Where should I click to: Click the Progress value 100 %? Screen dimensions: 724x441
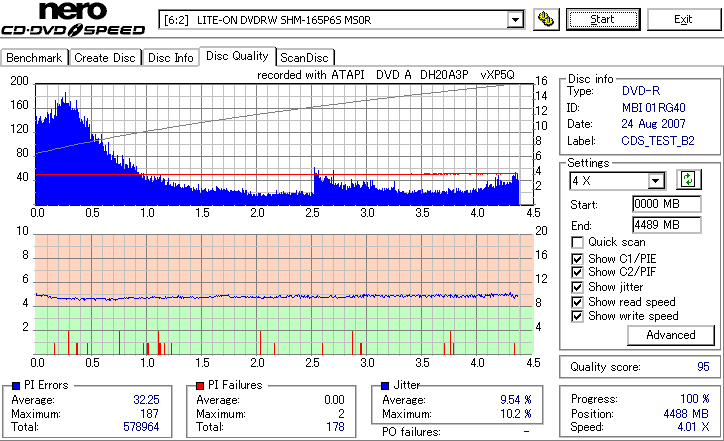pos(694,399)
